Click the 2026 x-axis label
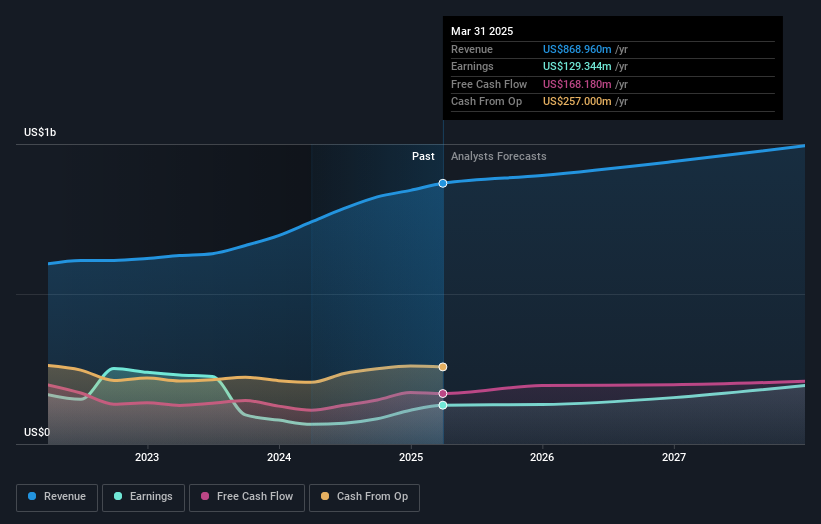This screenshot has height=524, width=821. point(542,457)
